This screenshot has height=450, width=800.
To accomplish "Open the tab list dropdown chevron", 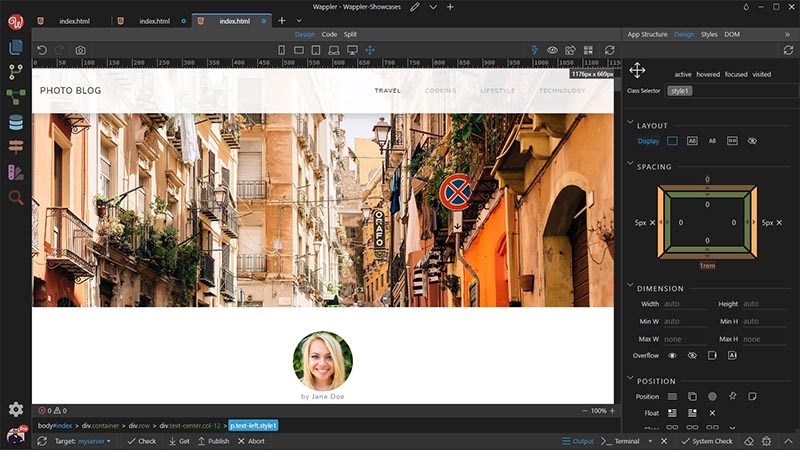I will pos(299,21).
